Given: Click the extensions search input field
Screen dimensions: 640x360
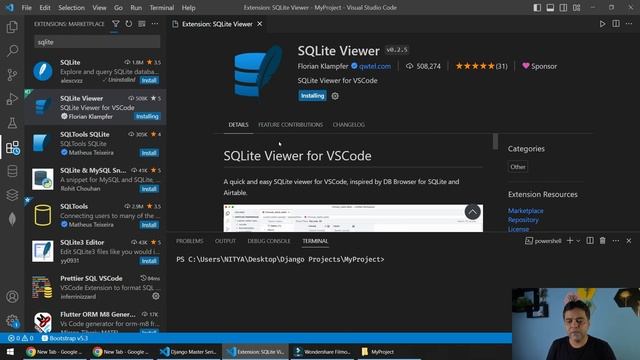Looking at the screenshot, I should coord(97,42).
